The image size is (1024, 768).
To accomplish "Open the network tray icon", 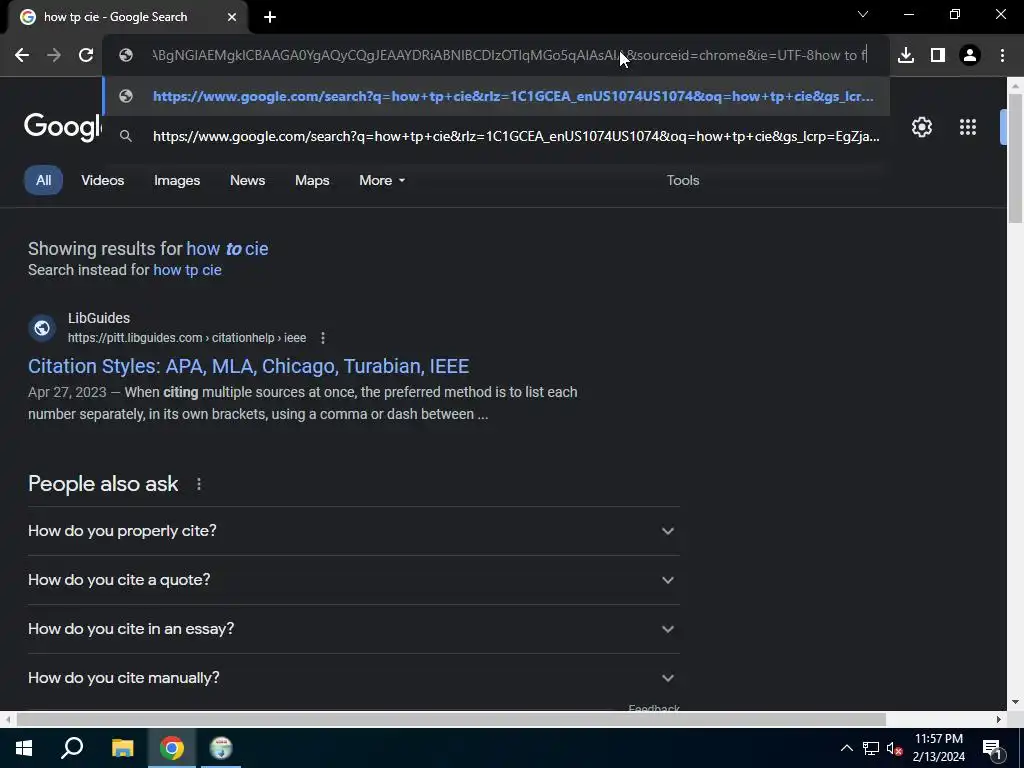I will point(871,748).
